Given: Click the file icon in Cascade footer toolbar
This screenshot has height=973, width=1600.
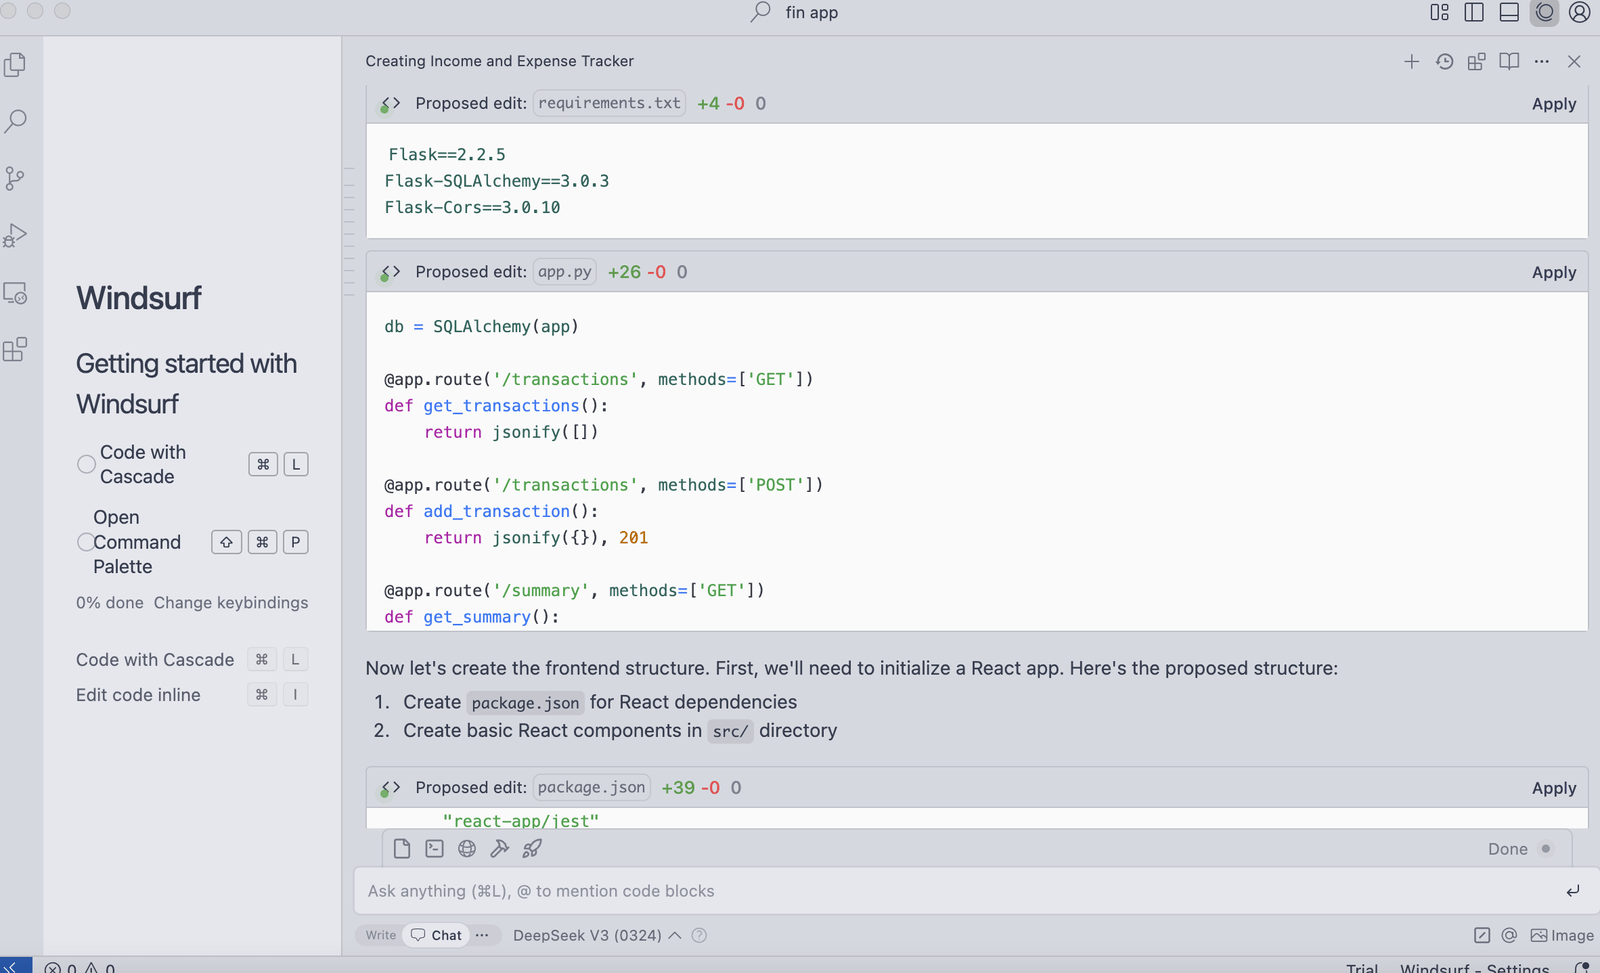Looking at the screenshot, I should pyautogui.click(x=402, y=849).
